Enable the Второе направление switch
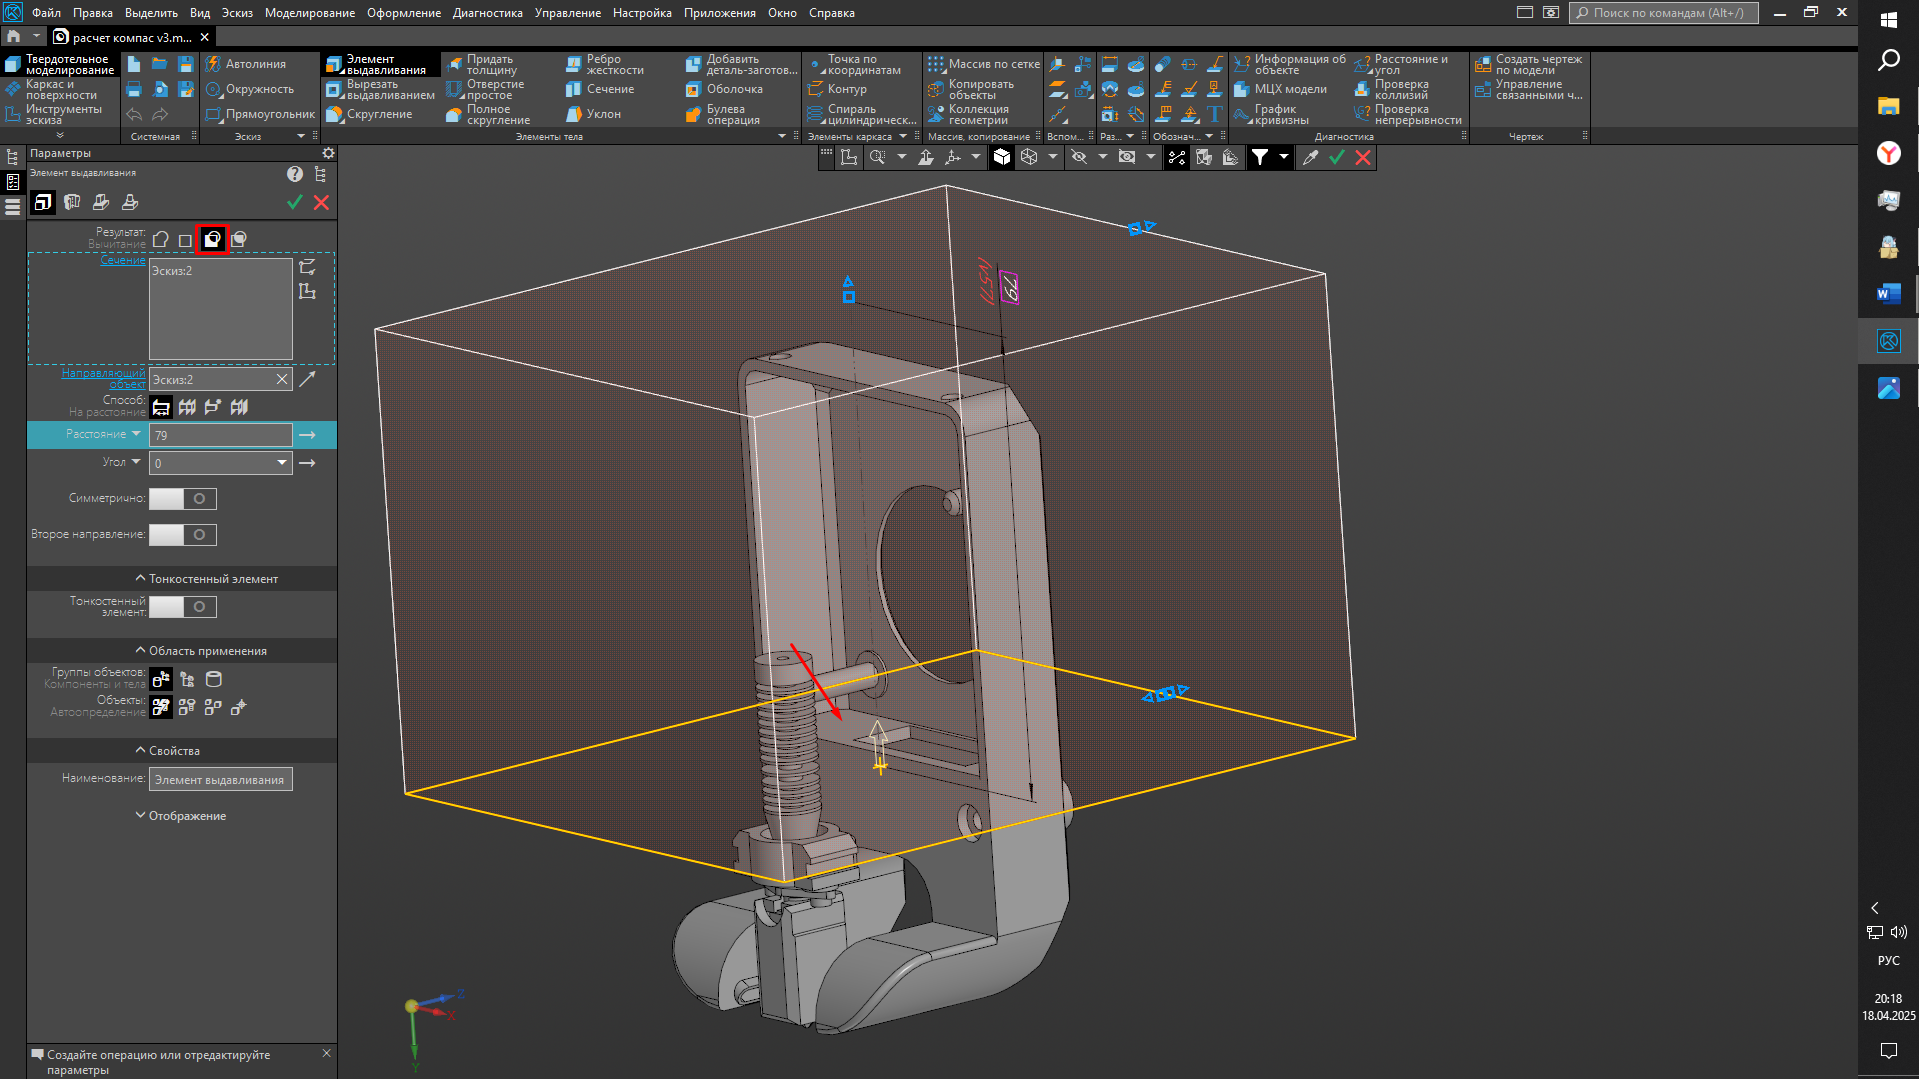Viewport: 1919px width, 1079px height. (x=182, y=535)
